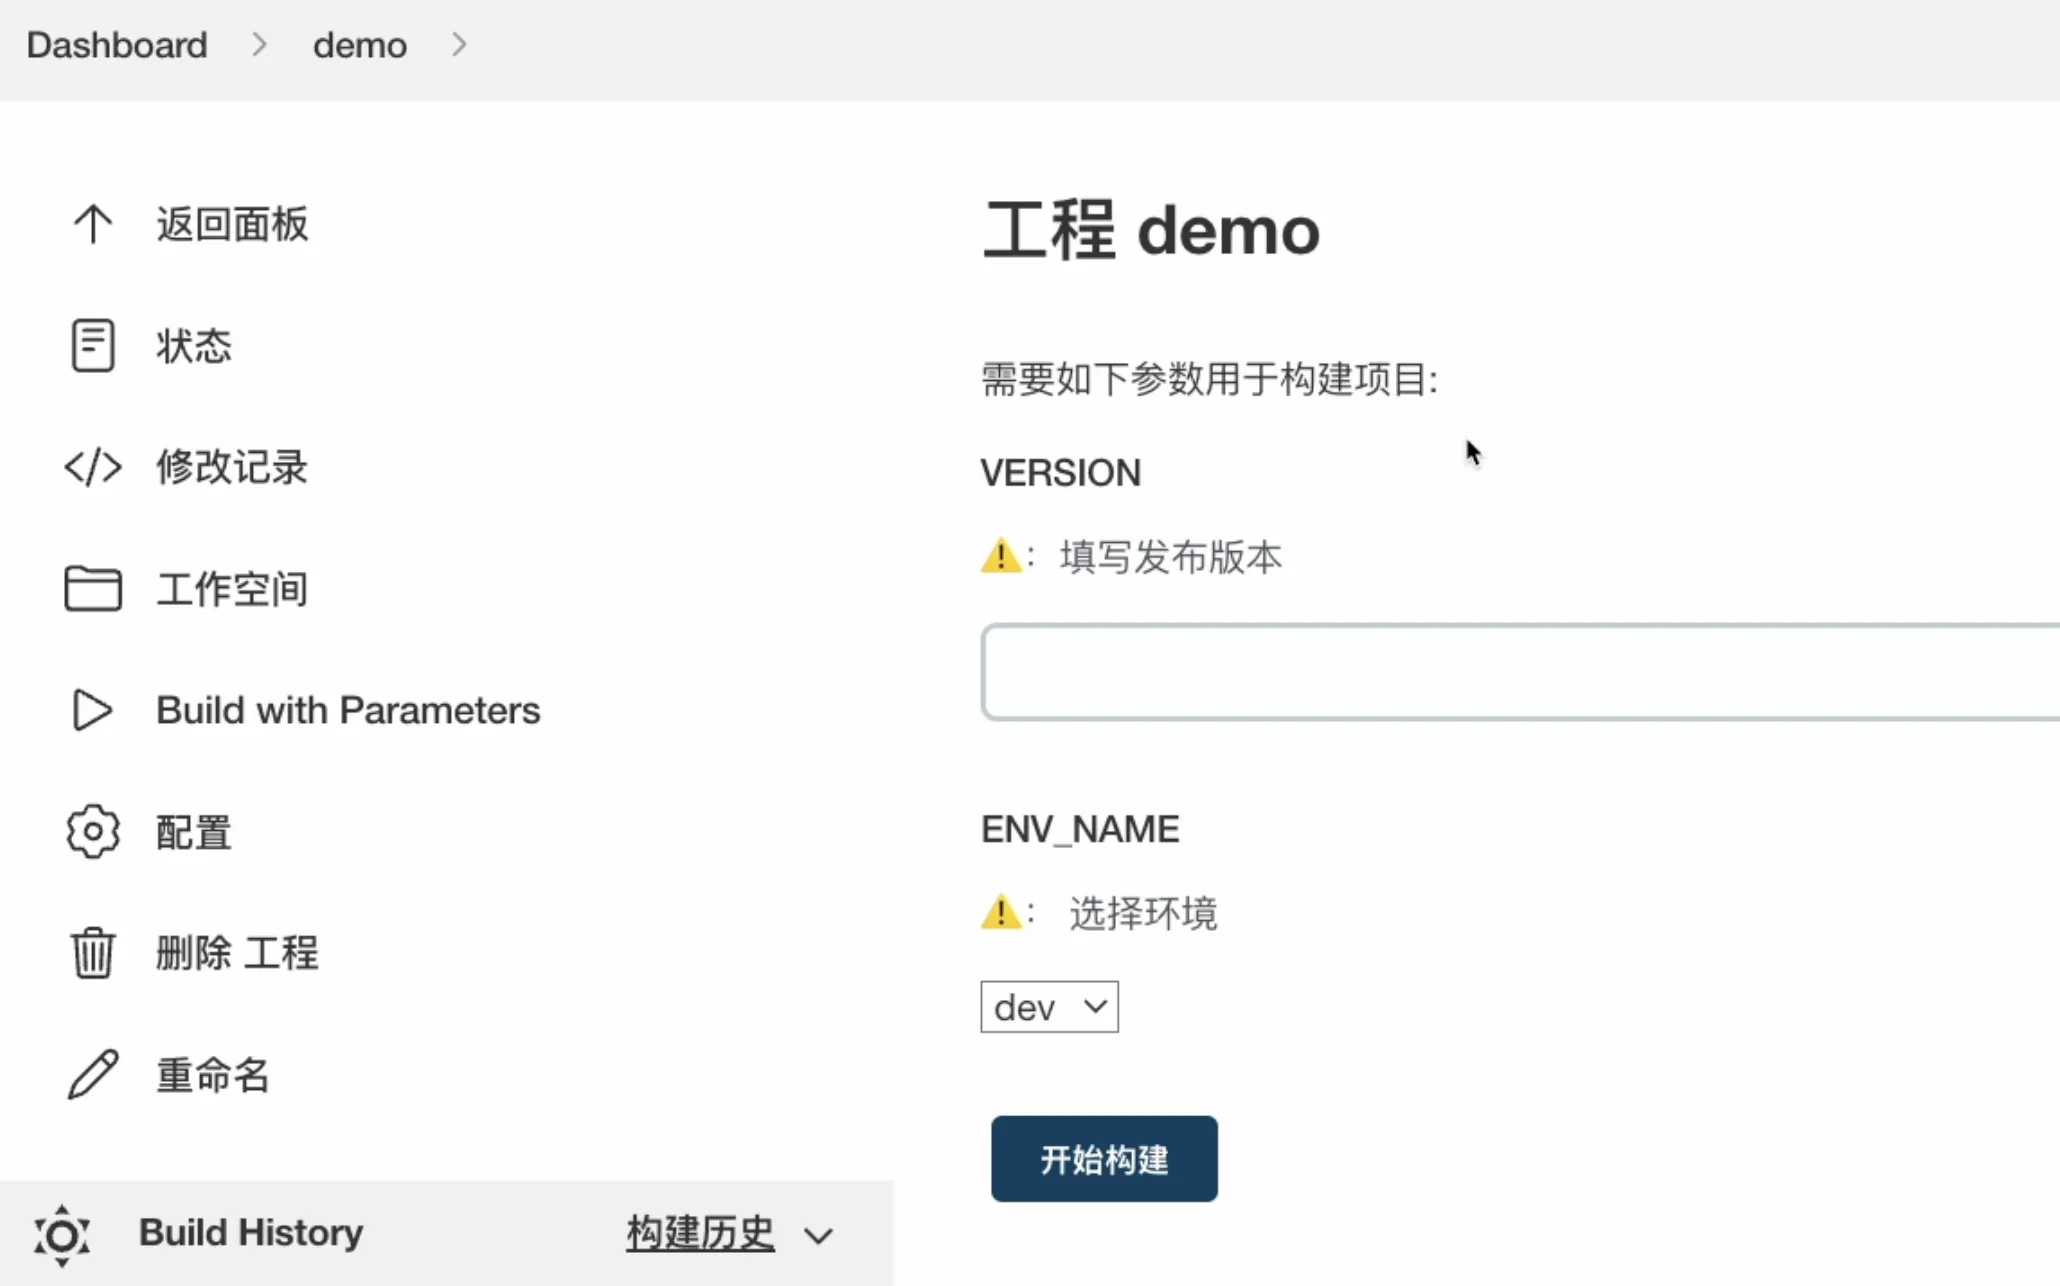Open the demo breadcrumb item
2060x1286 pixels.
(359, 45)
